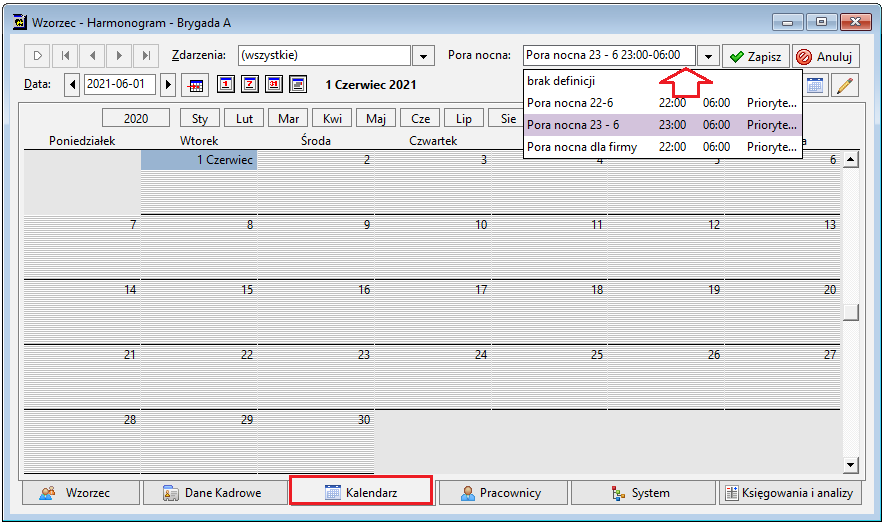Save changes with the Zapisz button
This screenshot has height=525, width=885.
pos(756,56)
